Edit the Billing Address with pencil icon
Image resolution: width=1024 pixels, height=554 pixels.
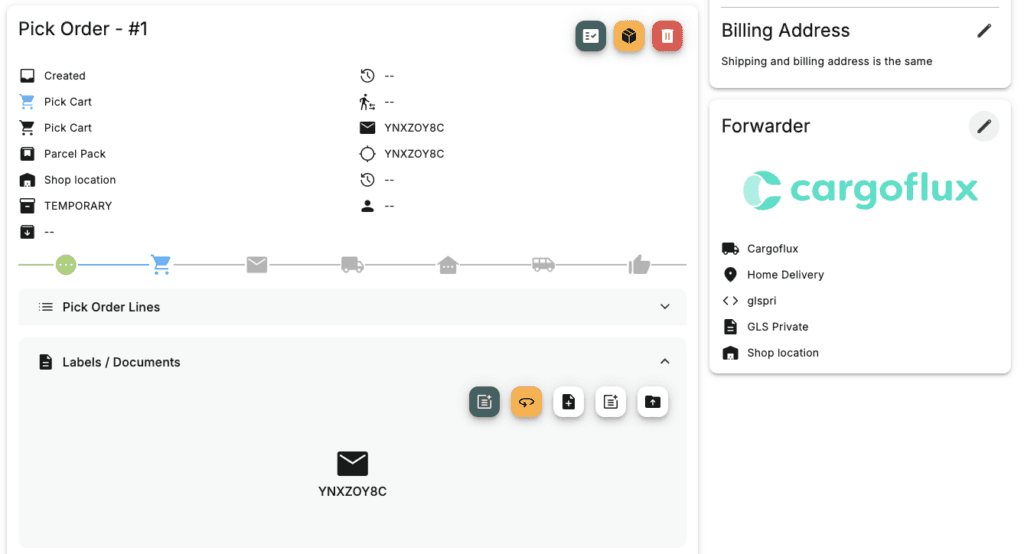pyautogui.click(x=984, y=31)
